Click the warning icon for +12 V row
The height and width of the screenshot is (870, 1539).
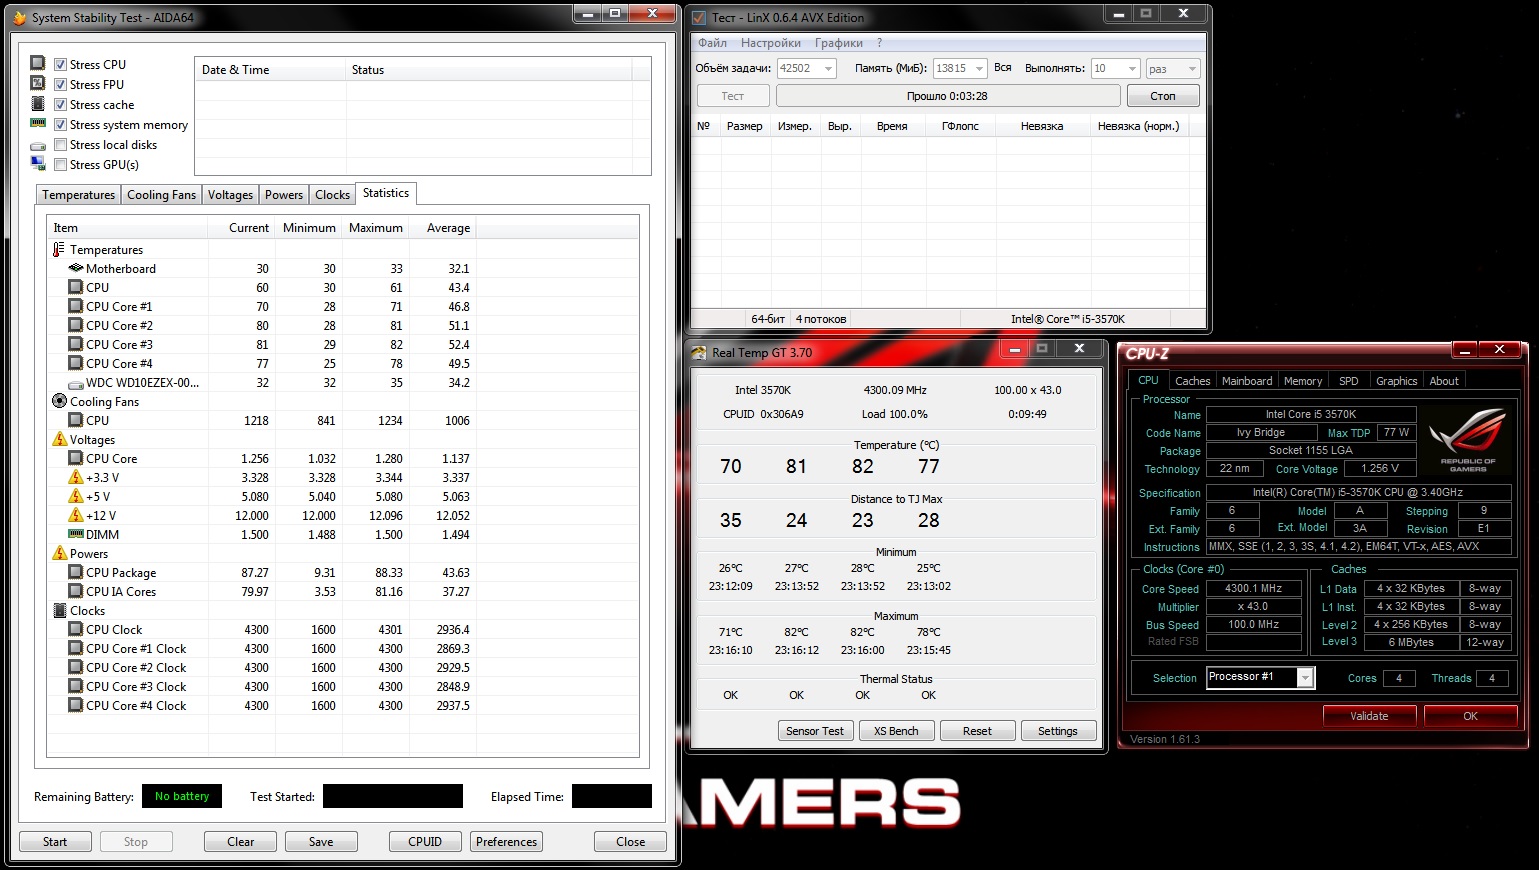(x=75, y=516)
